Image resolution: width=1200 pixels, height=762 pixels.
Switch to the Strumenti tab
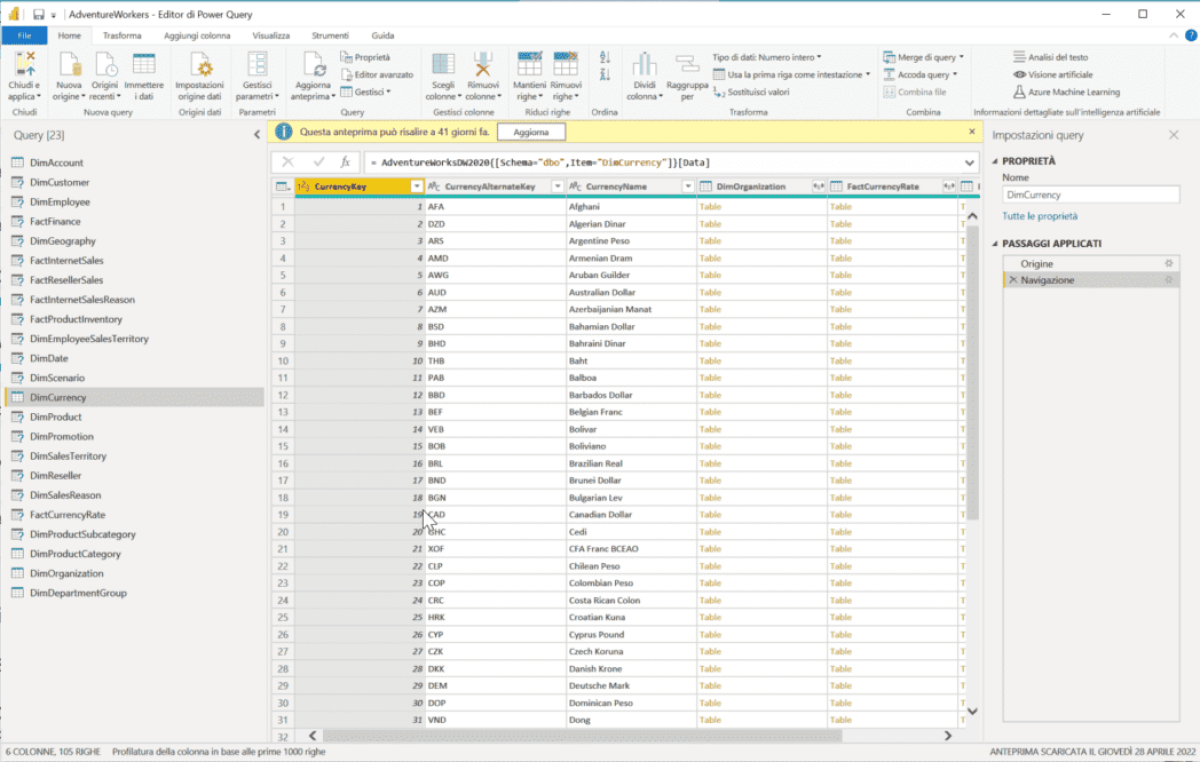(330, 36)
